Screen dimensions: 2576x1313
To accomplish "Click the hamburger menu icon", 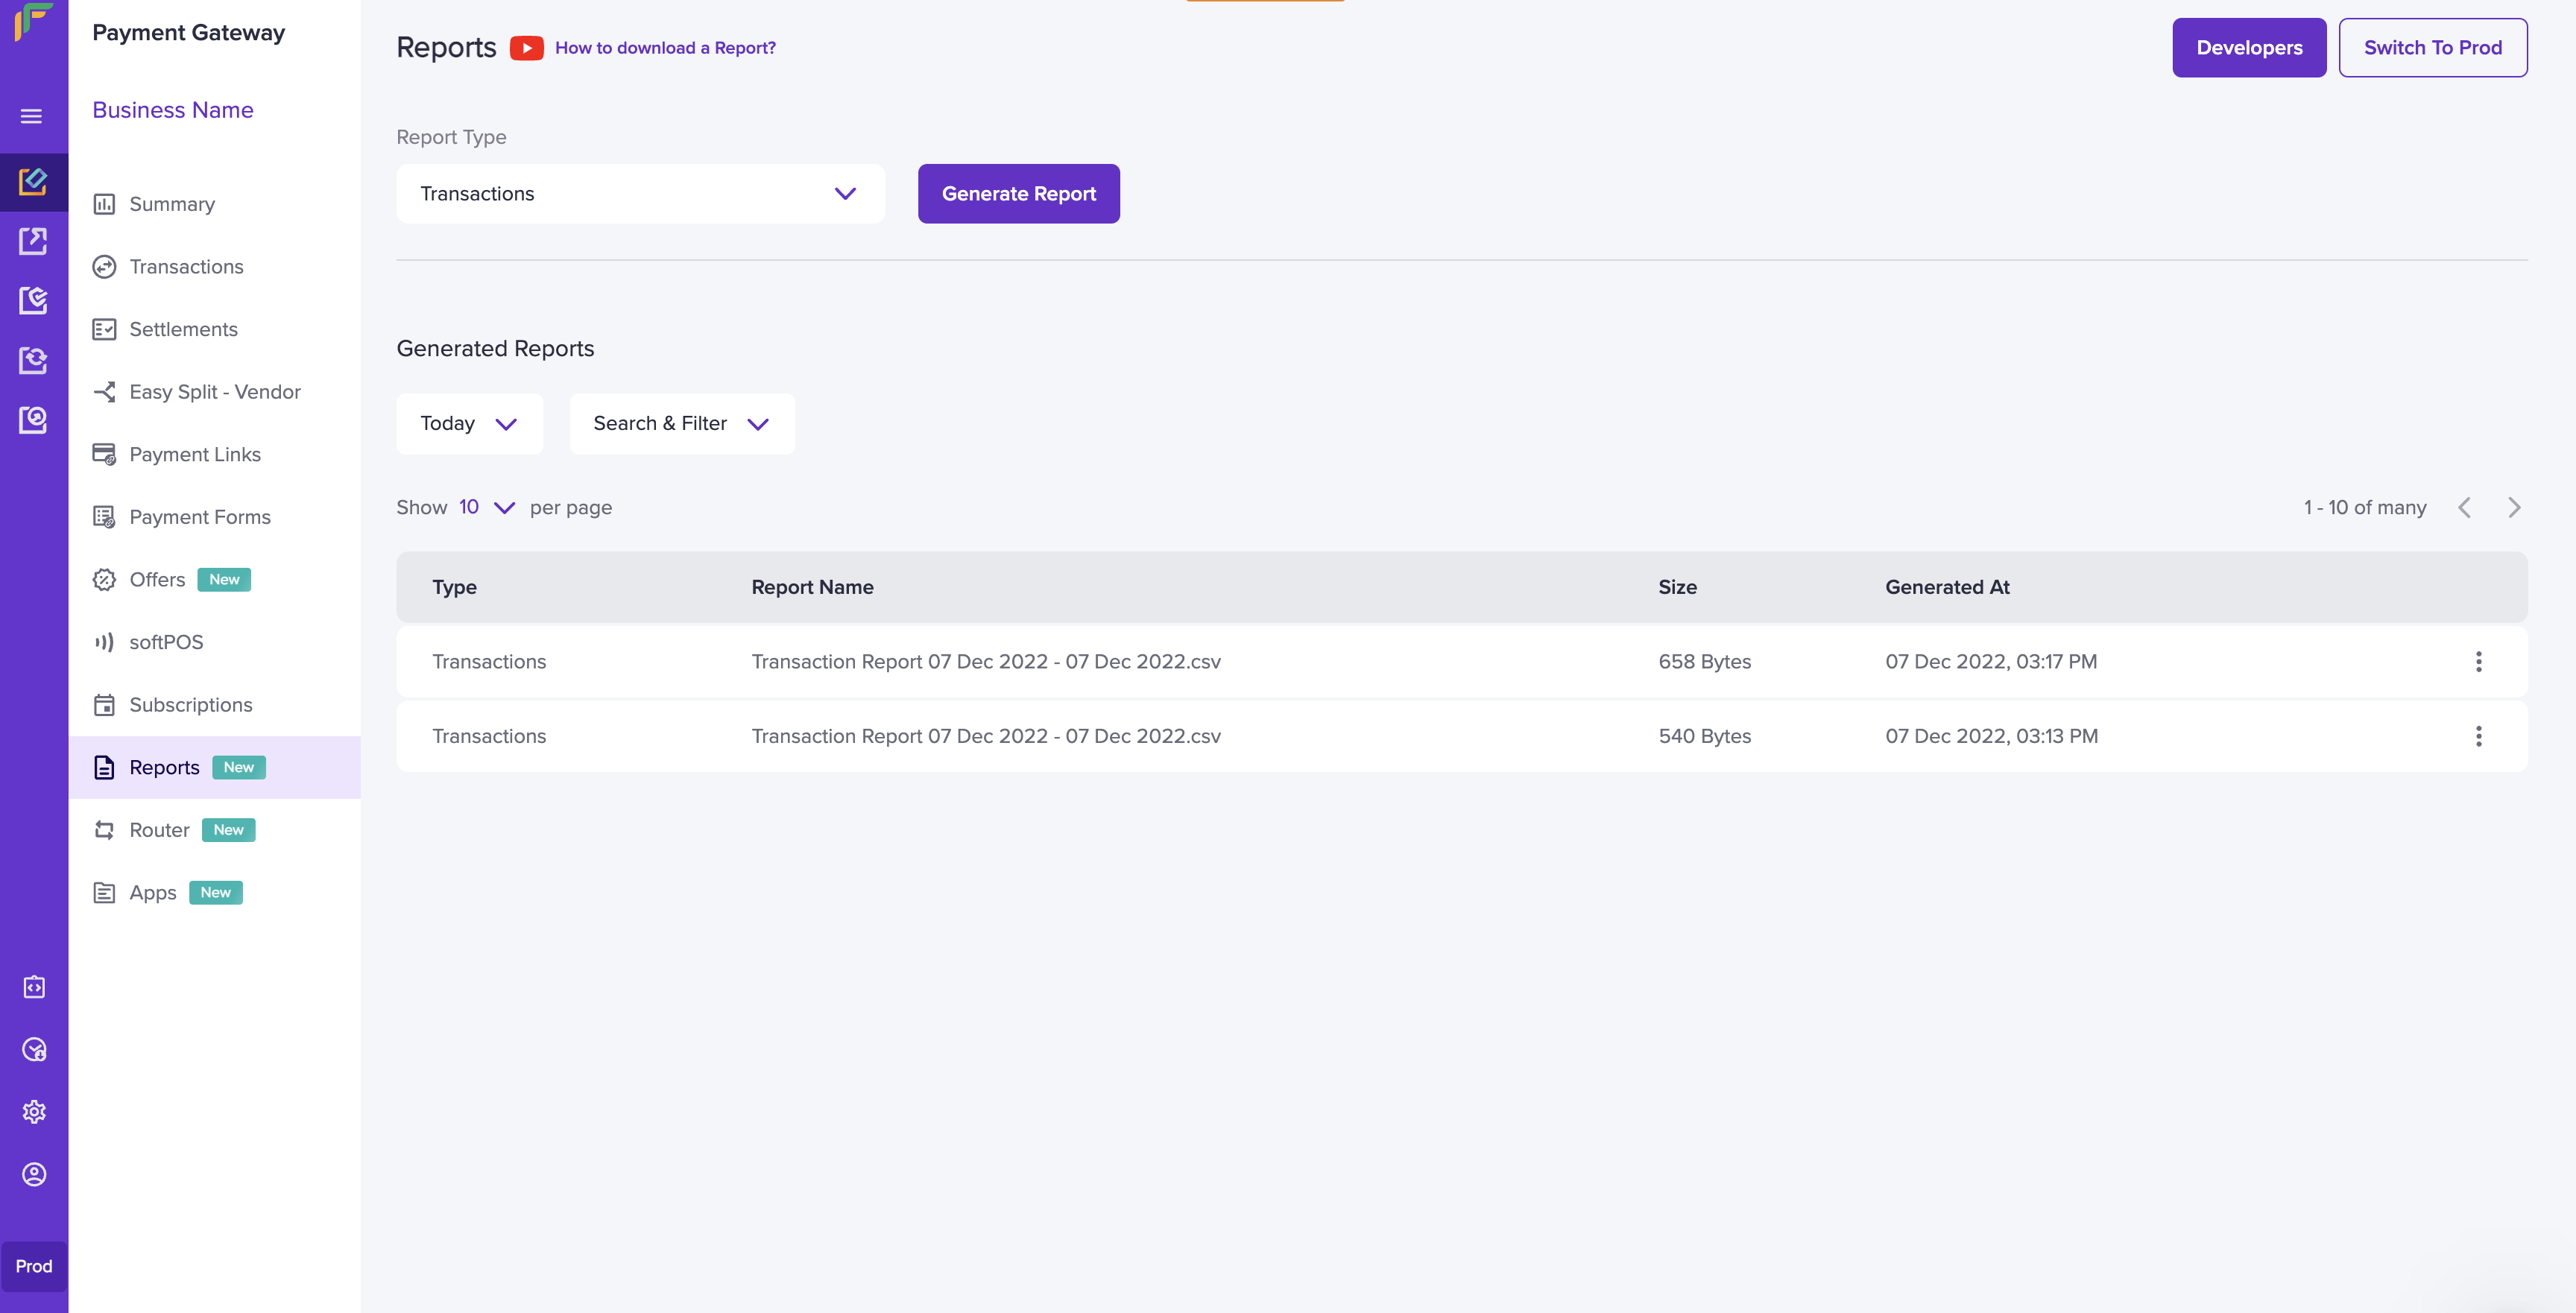I will pyautogui.click(x=31, y=116).
